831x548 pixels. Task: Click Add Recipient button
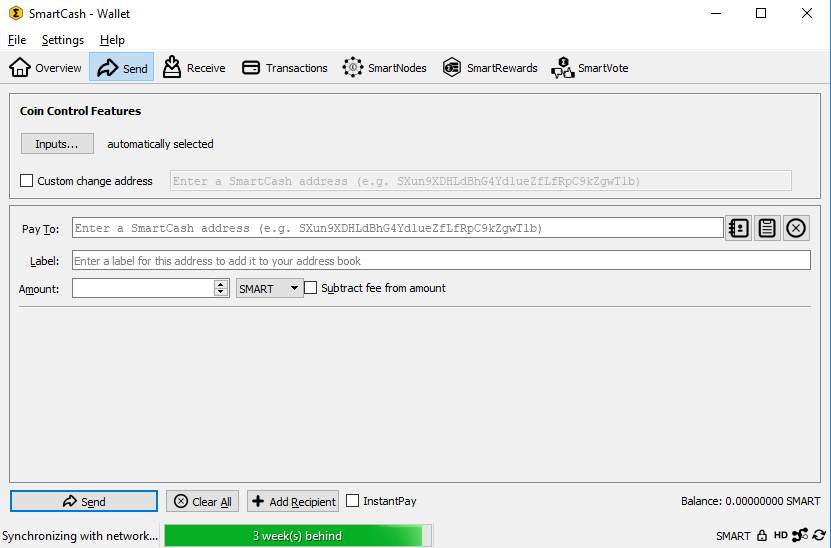tap(293, 501)
